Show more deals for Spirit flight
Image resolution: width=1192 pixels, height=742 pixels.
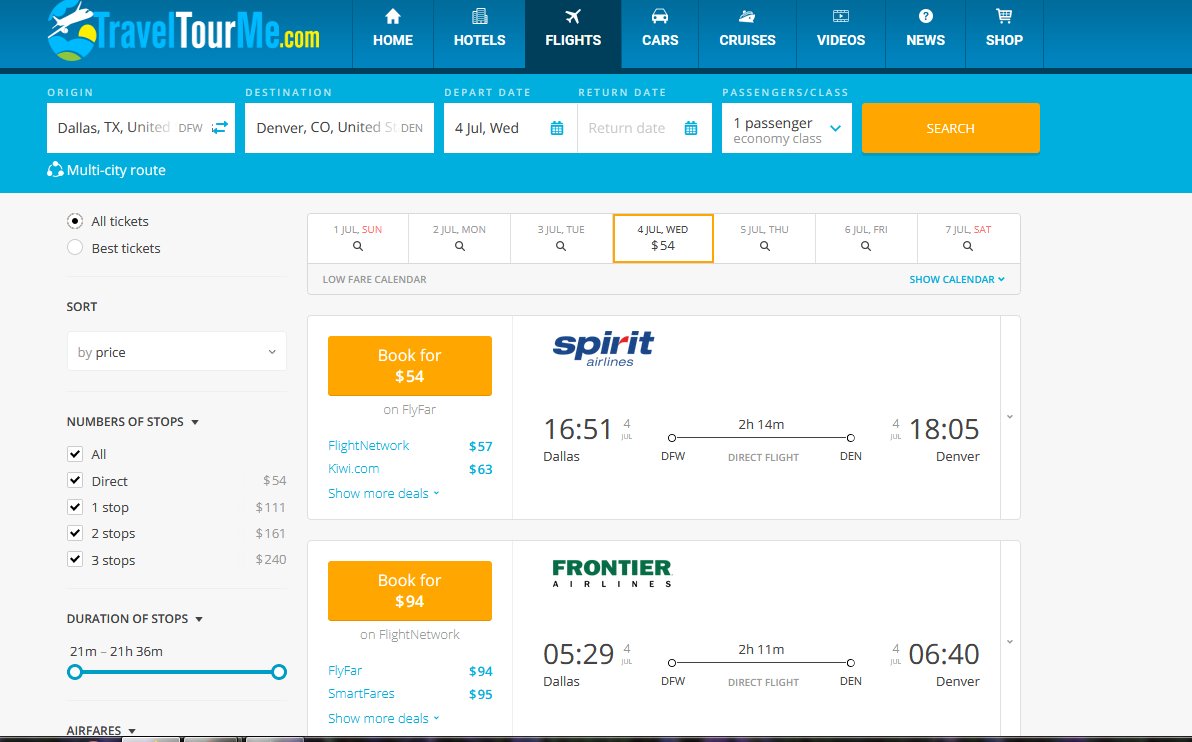pos(384,493)
